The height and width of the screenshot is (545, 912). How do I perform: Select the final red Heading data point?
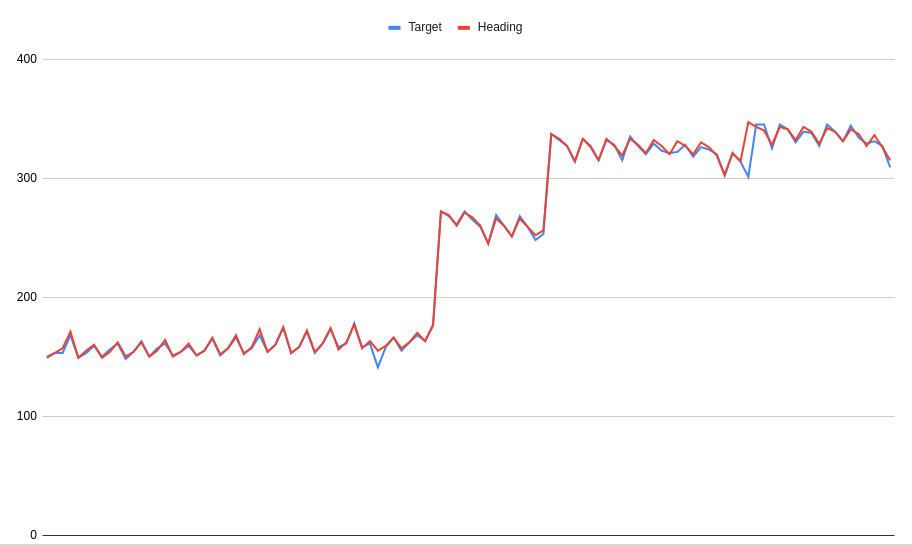coord(890,159)
